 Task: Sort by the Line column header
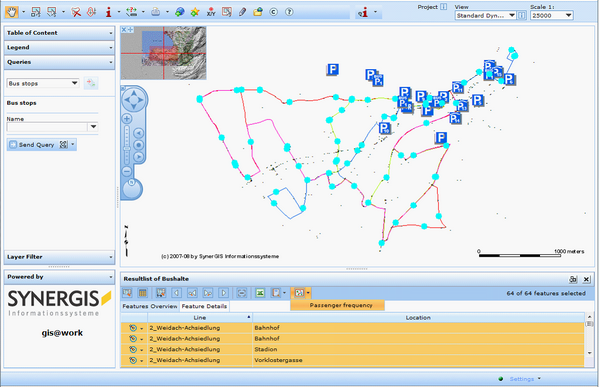click(200, 317)
